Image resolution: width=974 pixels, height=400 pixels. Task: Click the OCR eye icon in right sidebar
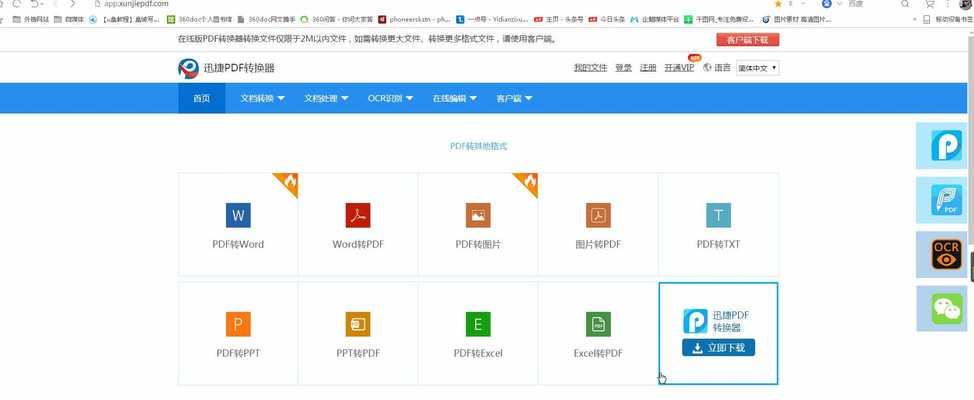pos(946,255)
